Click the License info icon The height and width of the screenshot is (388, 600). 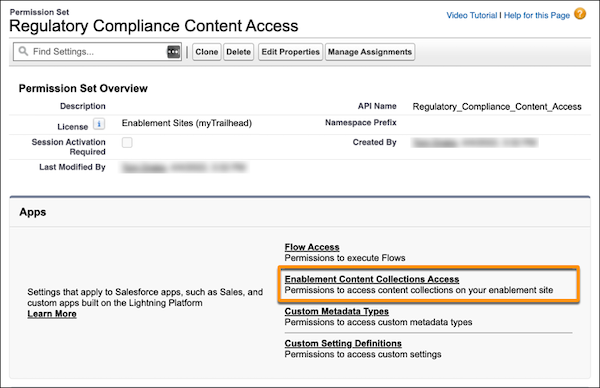click(x=99, y=124)
